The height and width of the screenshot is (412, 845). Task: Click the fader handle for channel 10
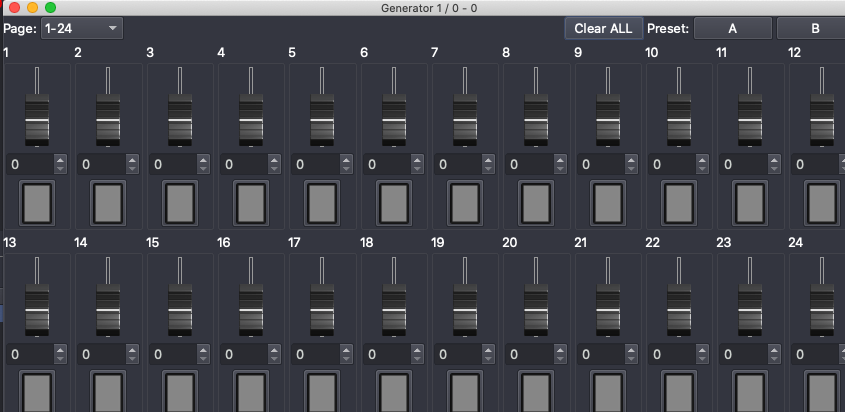tap(679, 120)
